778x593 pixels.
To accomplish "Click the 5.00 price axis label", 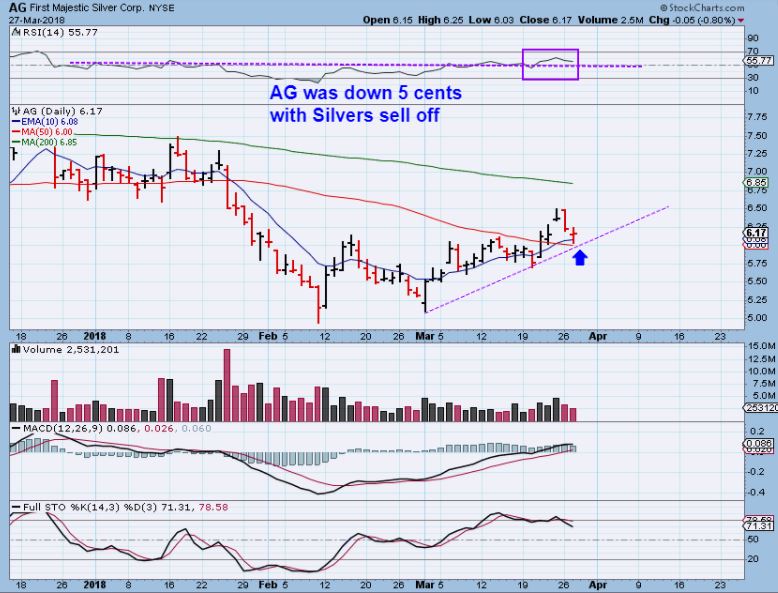I will click(757, 318).
